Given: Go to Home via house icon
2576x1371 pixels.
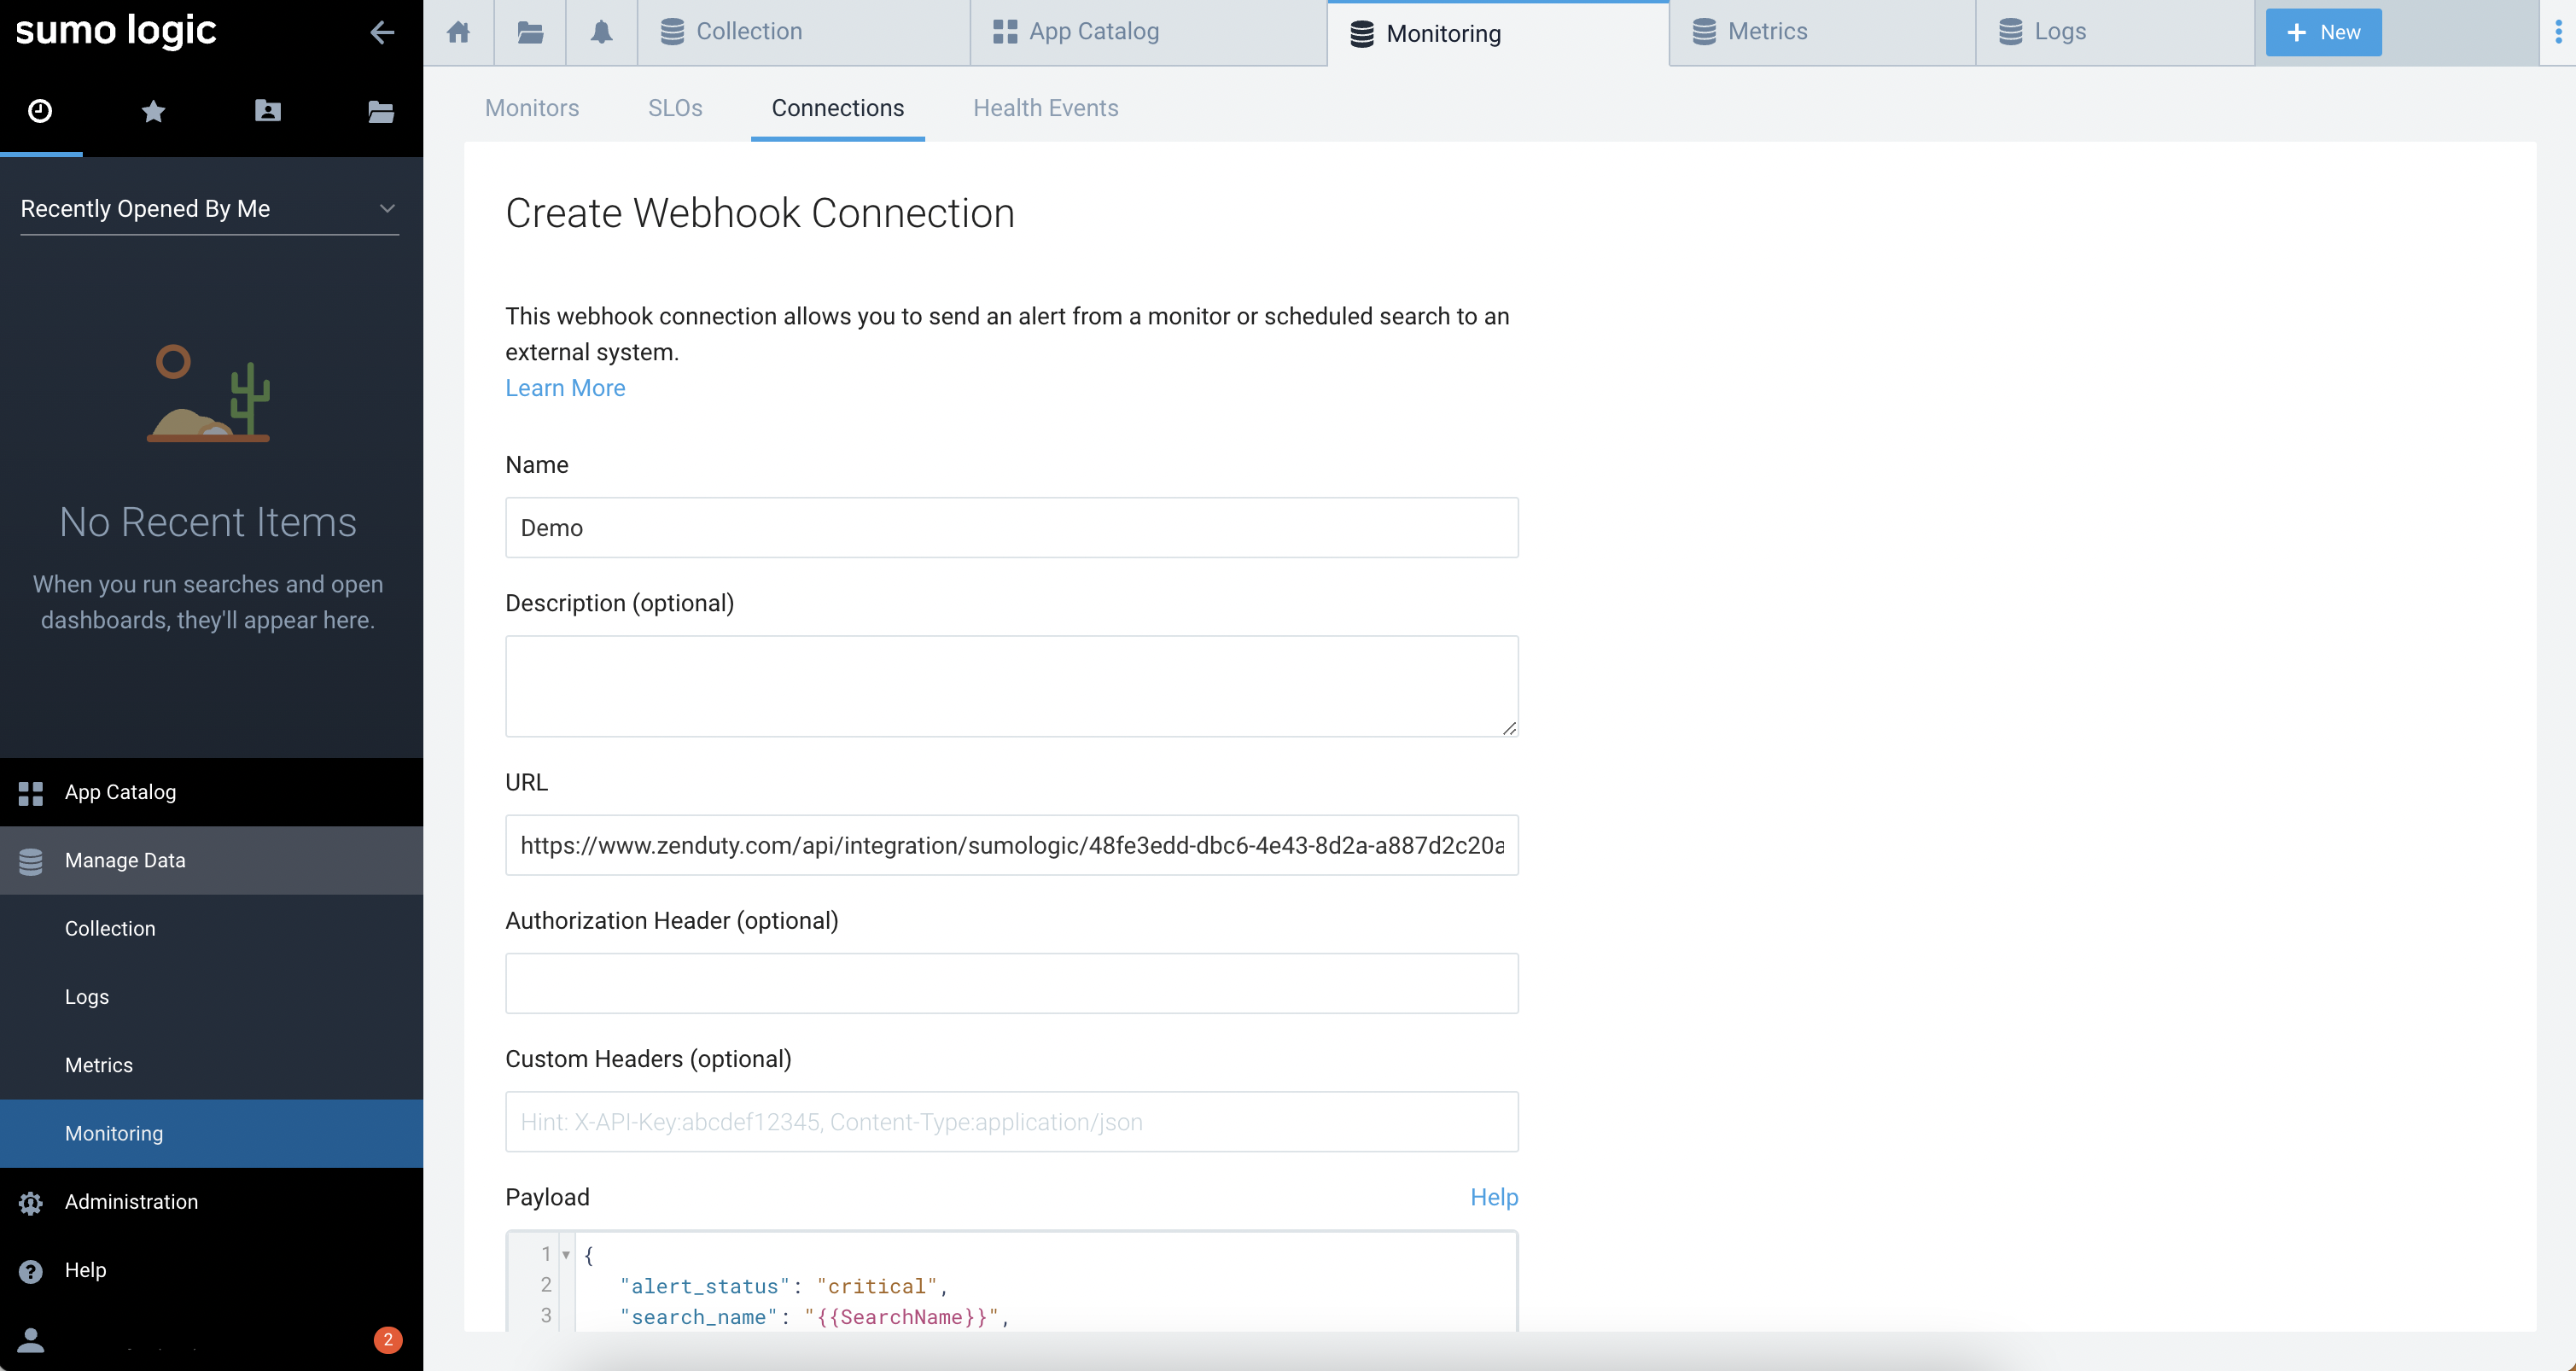Looking at the screenshot, I should pos(459,32).
